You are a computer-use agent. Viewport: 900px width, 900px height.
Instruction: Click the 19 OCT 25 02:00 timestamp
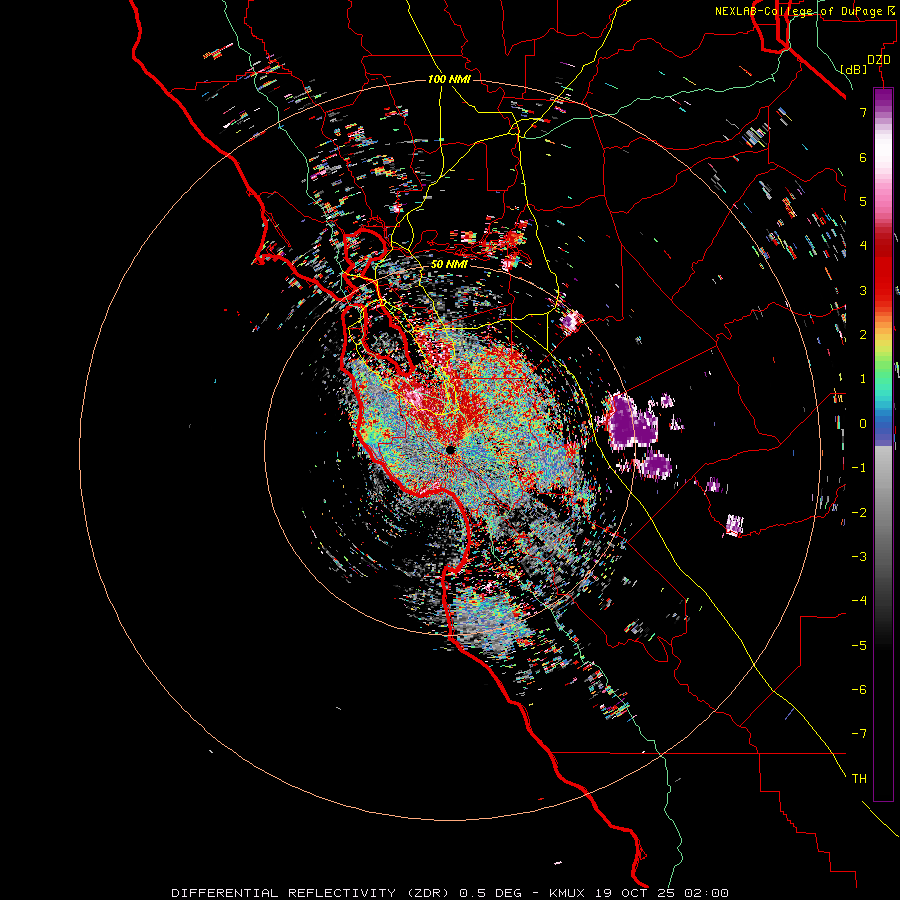coord(661,893)
